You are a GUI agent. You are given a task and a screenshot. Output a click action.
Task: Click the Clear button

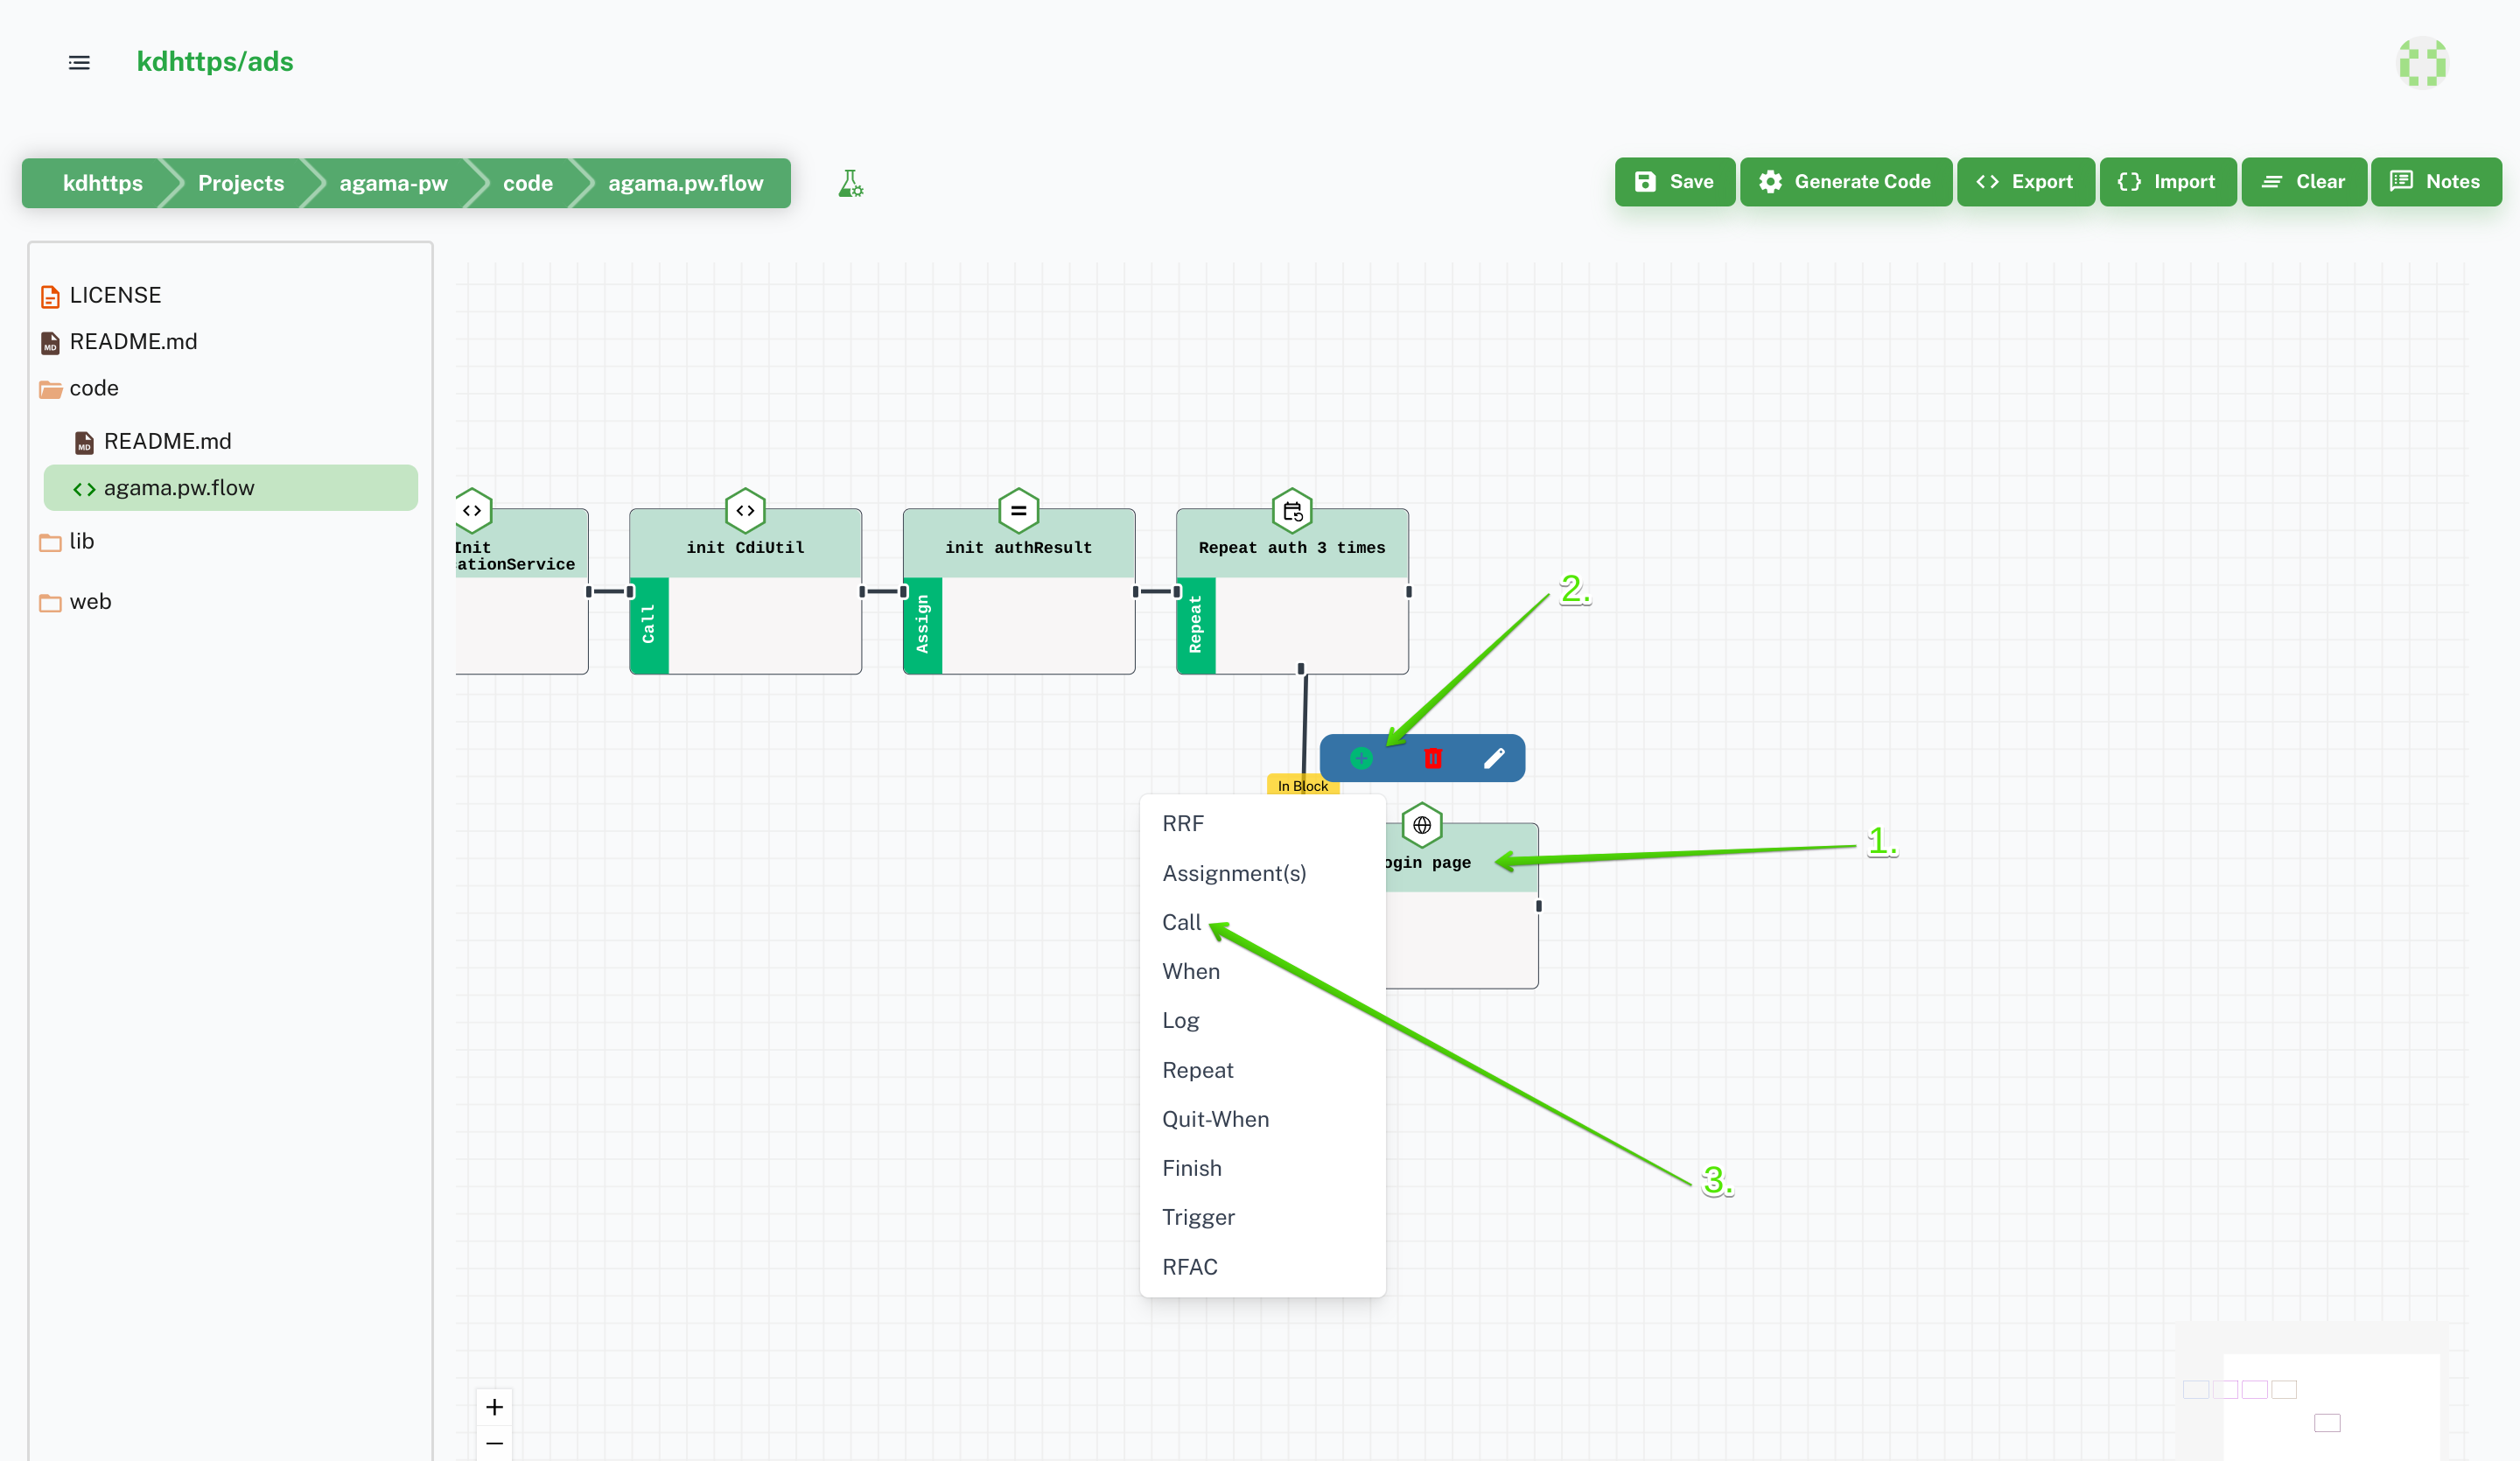pyautogui.click(x=2303, y=182)
